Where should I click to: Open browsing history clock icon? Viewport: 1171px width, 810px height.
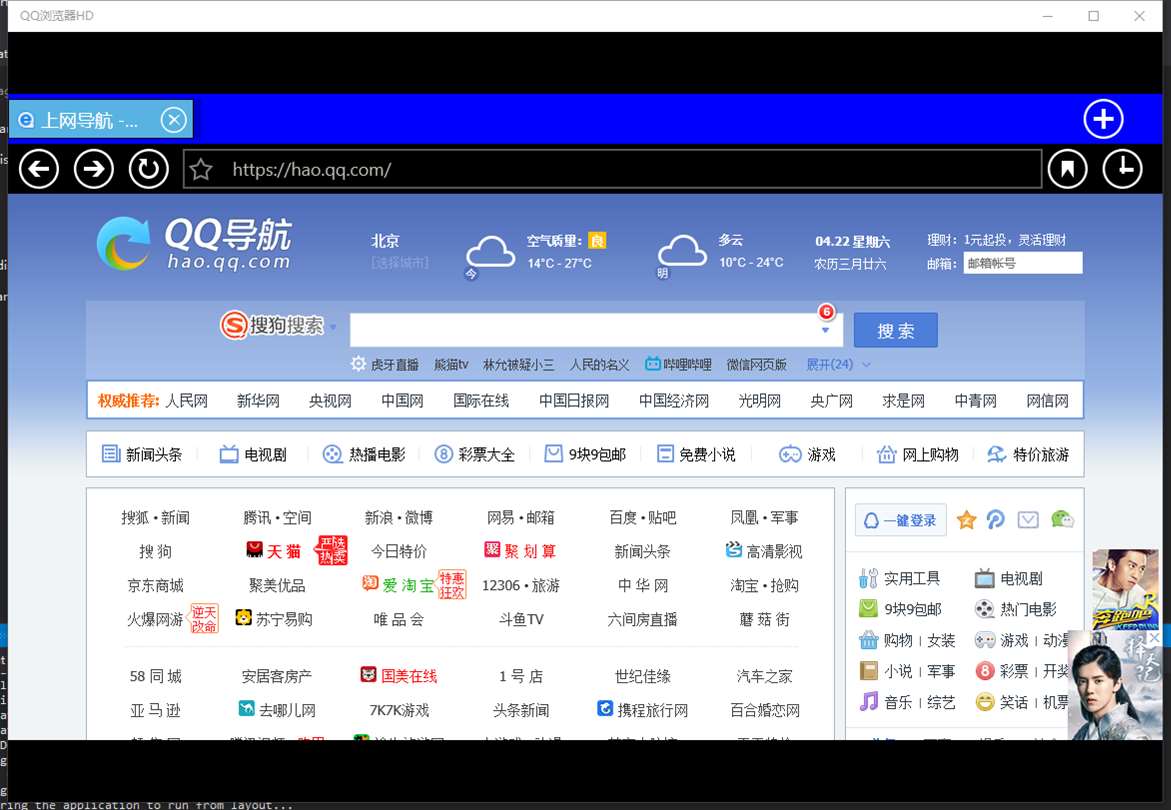point(1122,169)
